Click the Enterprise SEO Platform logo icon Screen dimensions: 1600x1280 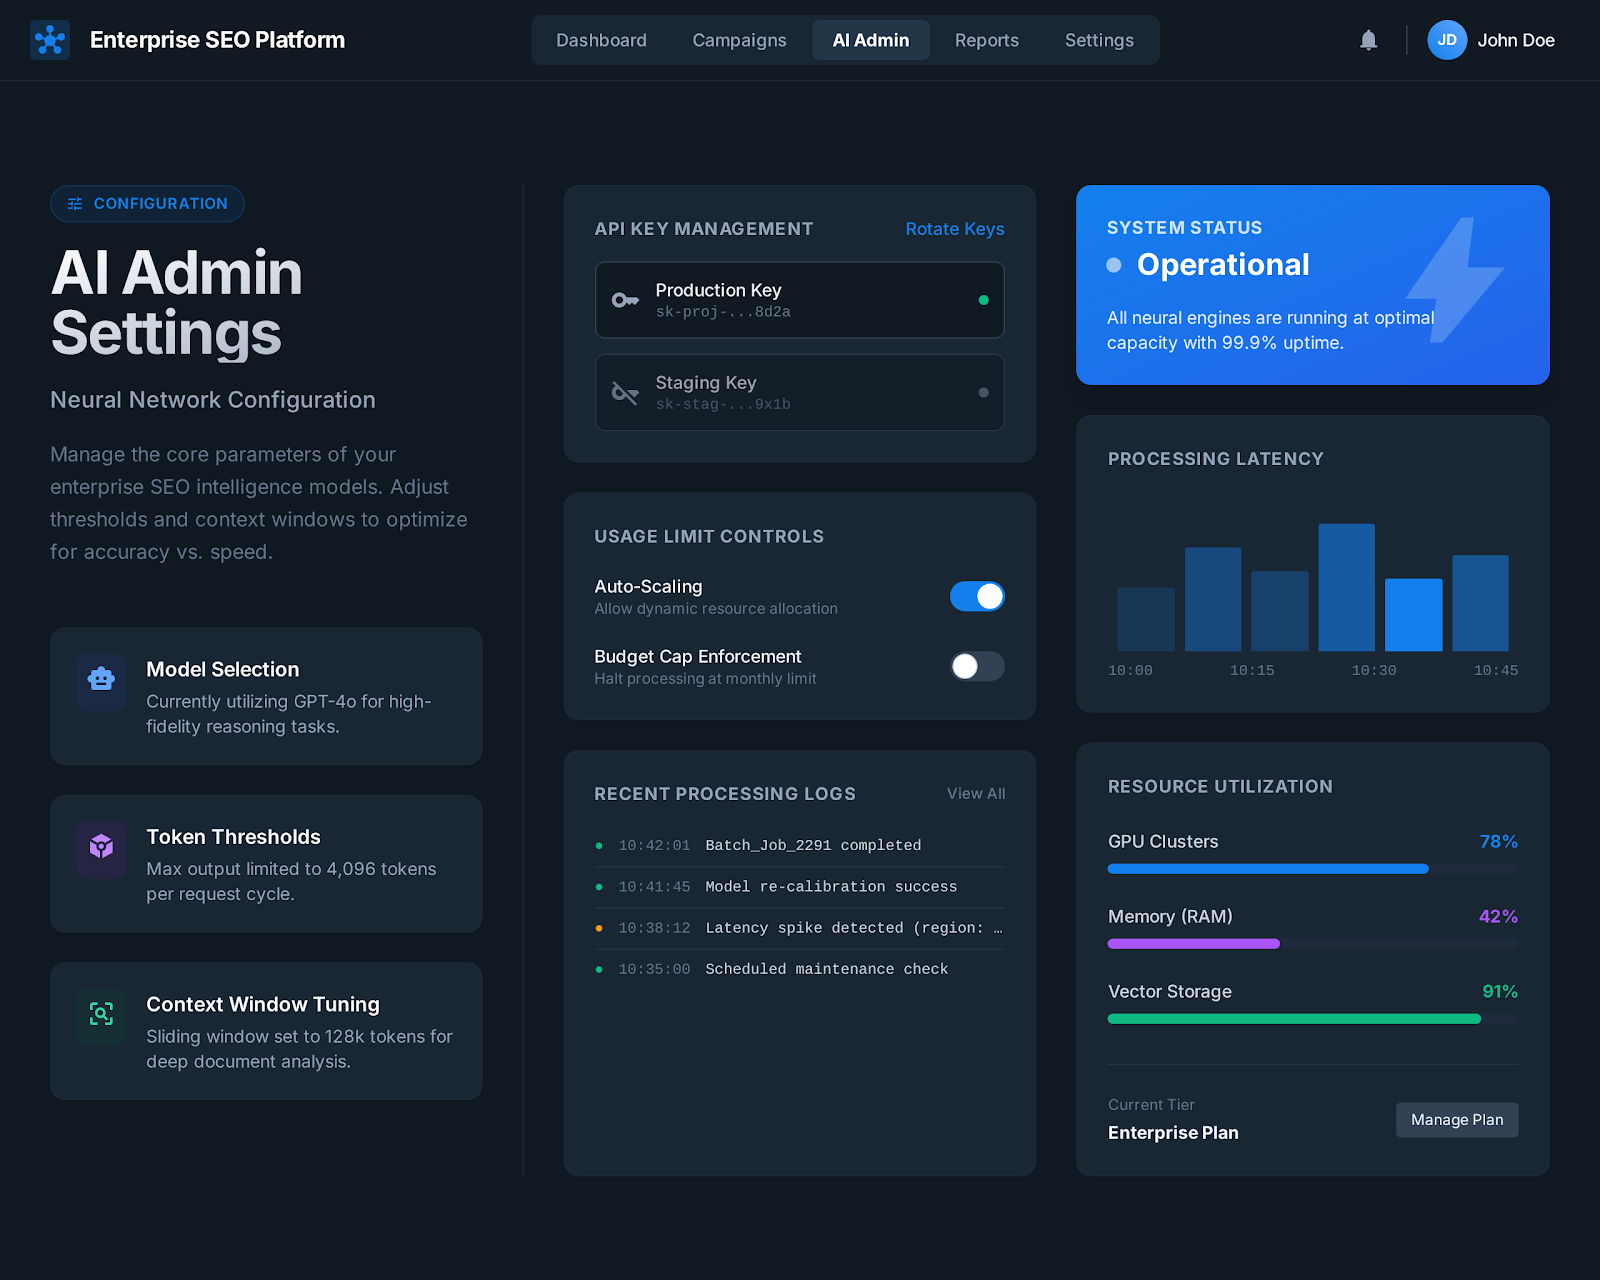pyautogui.click(x=49, y=39)
